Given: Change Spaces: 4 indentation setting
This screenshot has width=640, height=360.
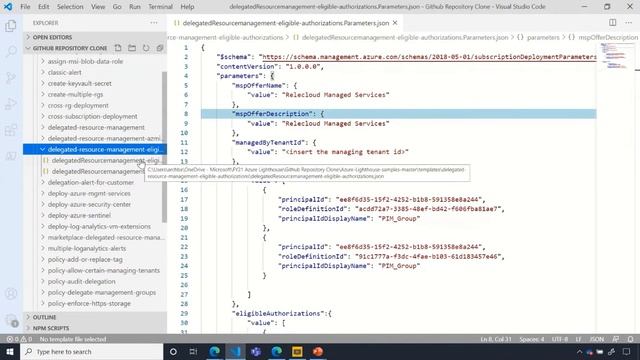Looking at the screenshot, I should (531, 339).
